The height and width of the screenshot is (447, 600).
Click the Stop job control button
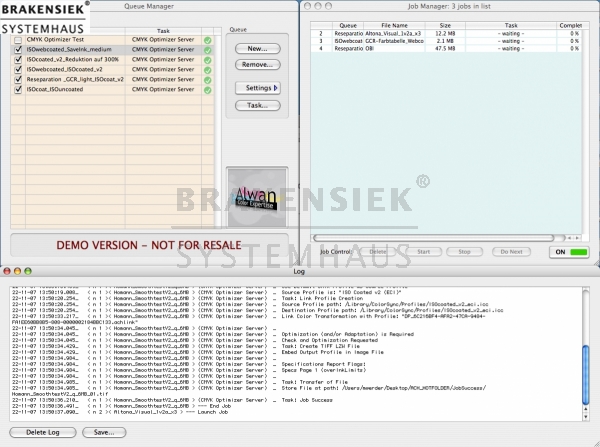pyautogui.click(x=464, y=252)
